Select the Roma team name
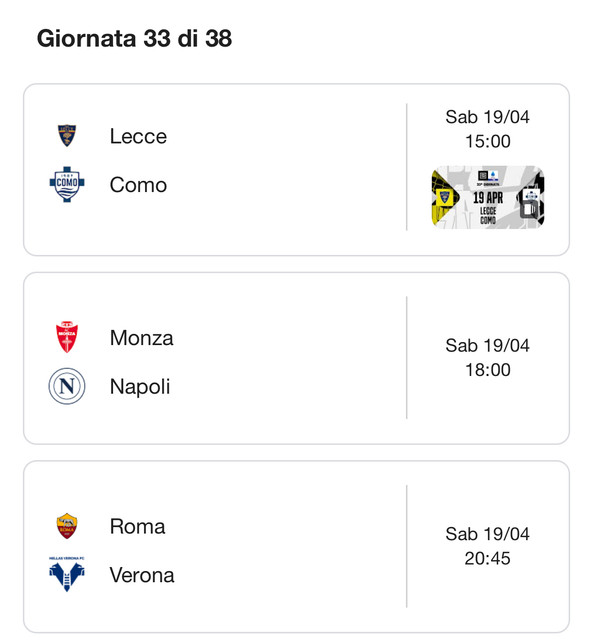This screenshot has width=593, height=640. pos(138,526)
